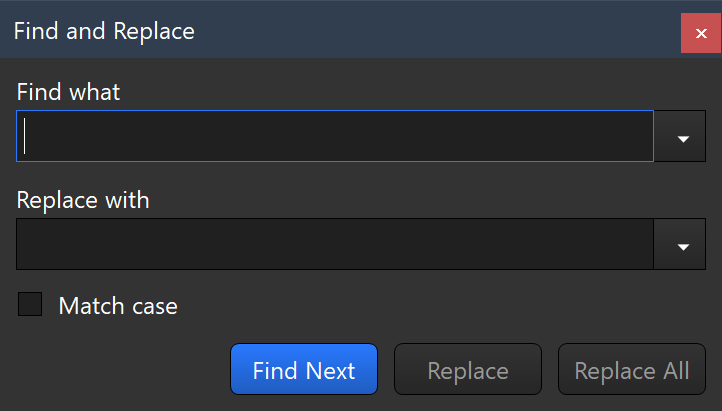Viewport: 722px width, 411px height.
Task: Click the Replace button
Action: (467, 370)
